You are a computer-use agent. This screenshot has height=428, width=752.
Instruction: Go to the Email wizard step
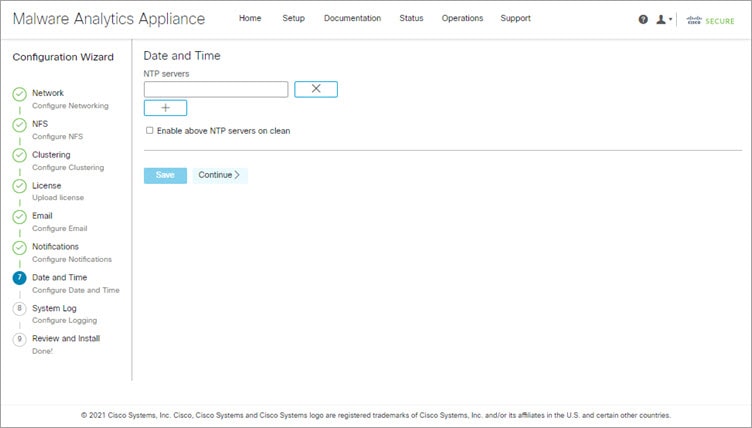point(42,215)
